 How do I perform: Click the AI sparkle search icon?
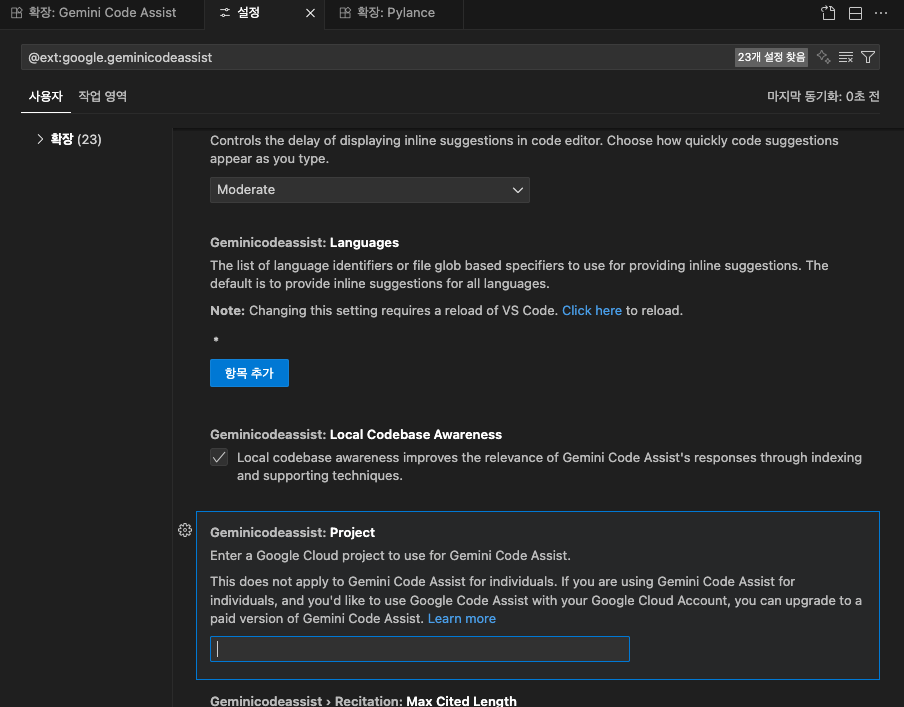coord(823,57)
